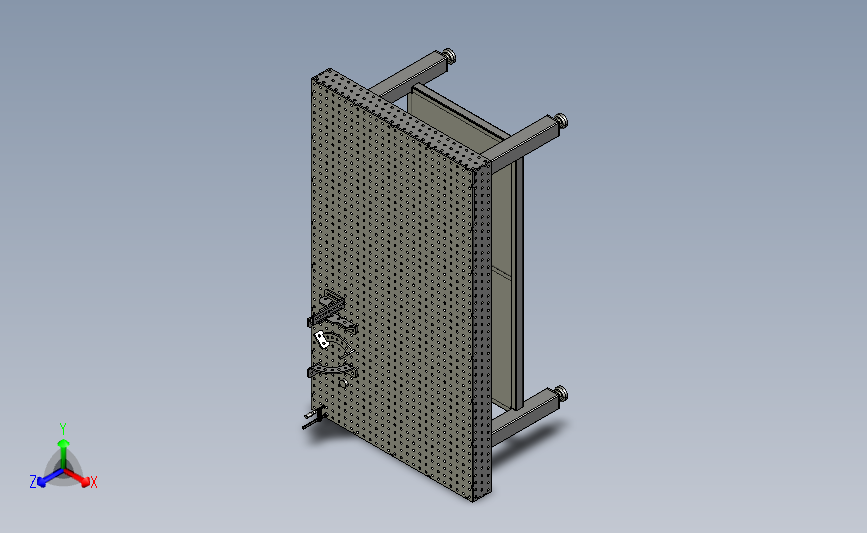Select the angle bracket fixture above the white clamp
This screenshot has width=867, height=533.
click(x=327, y=309)
